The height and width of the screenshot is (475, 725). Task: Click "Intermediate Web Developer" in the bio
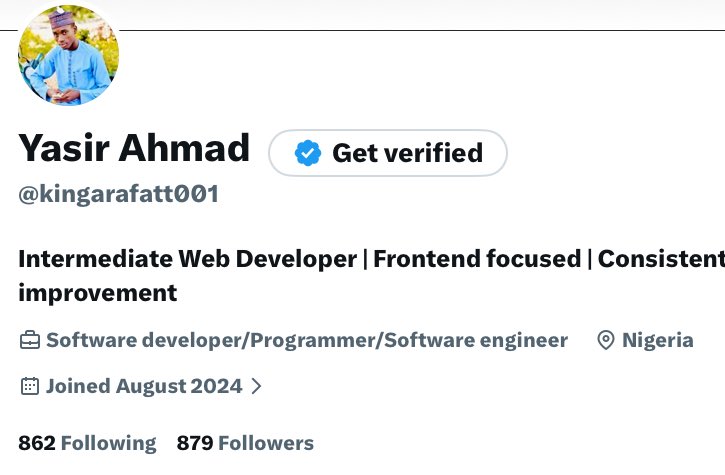(187, 259)
